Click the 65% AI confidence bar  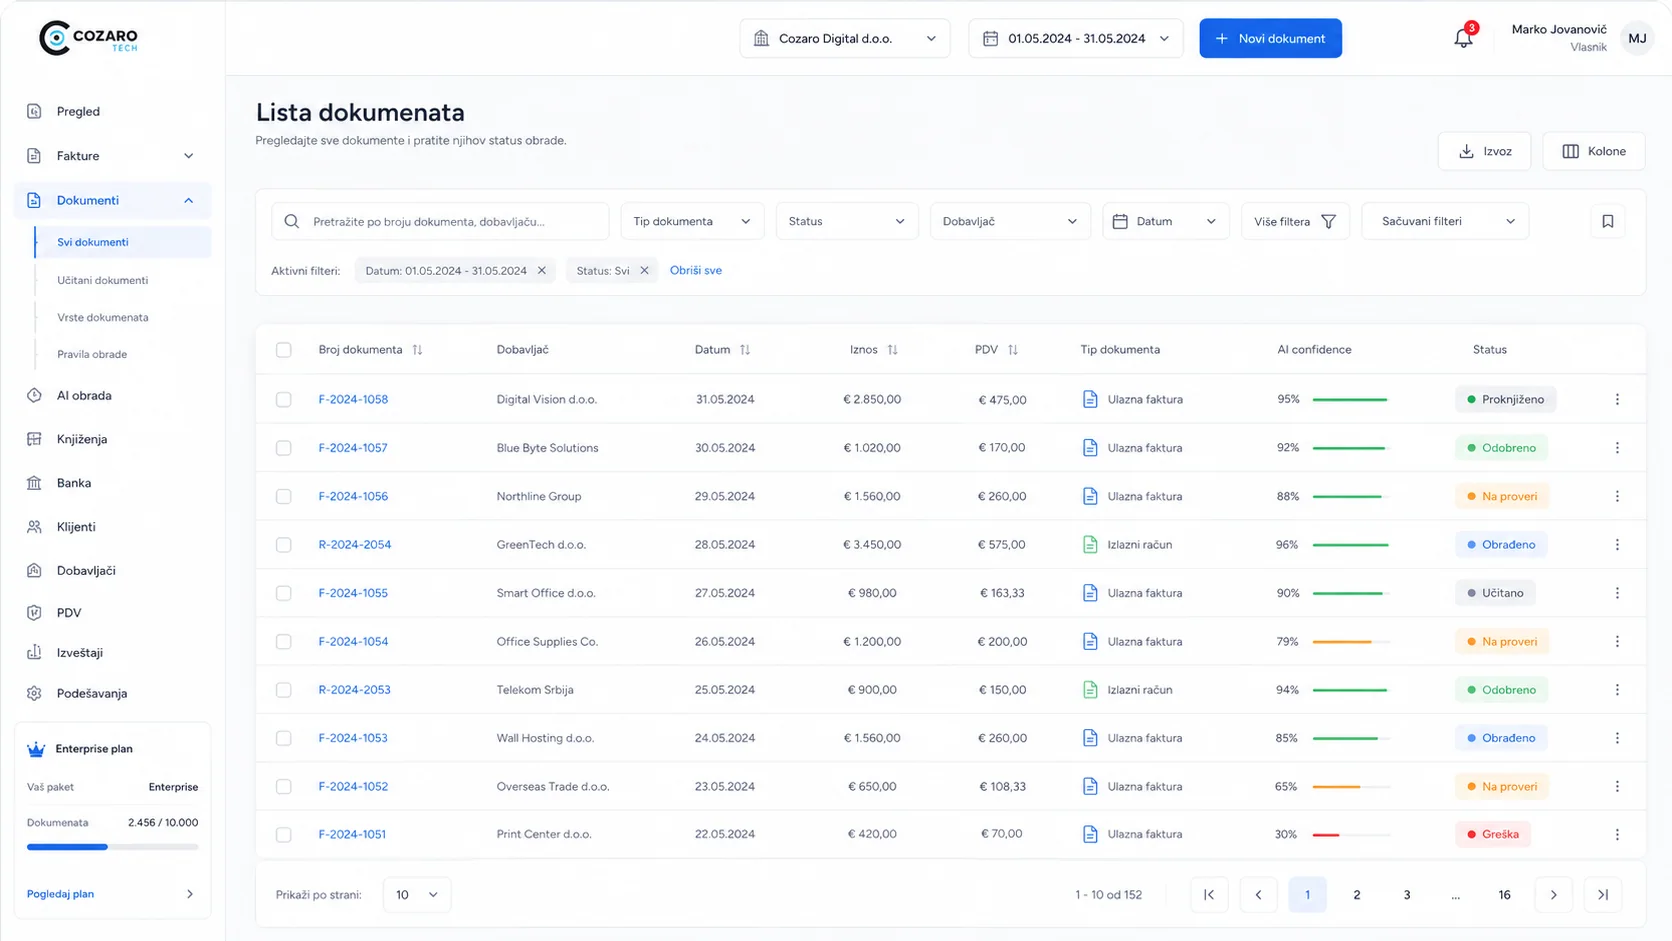[x=1351, y=786]
